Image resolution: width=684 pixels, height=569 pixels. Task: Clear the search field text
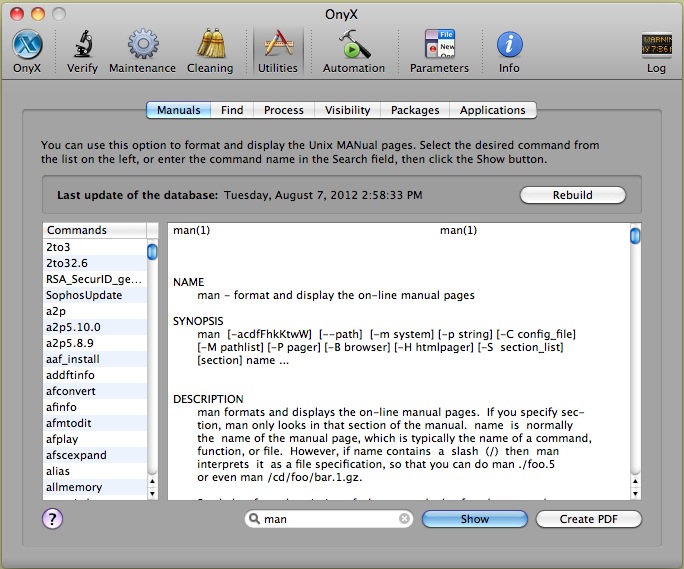(x=404, y=519)
